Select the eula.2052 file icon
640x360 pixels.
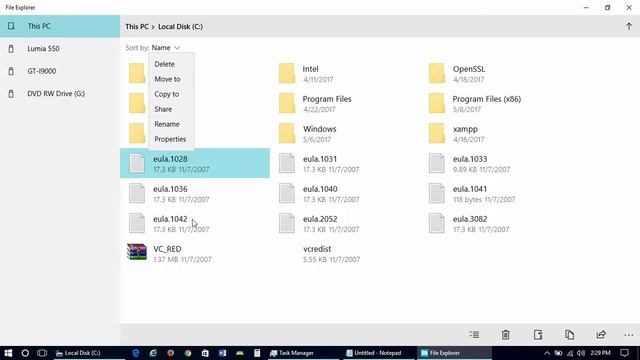pyautogui.click(x=287, y=223)
